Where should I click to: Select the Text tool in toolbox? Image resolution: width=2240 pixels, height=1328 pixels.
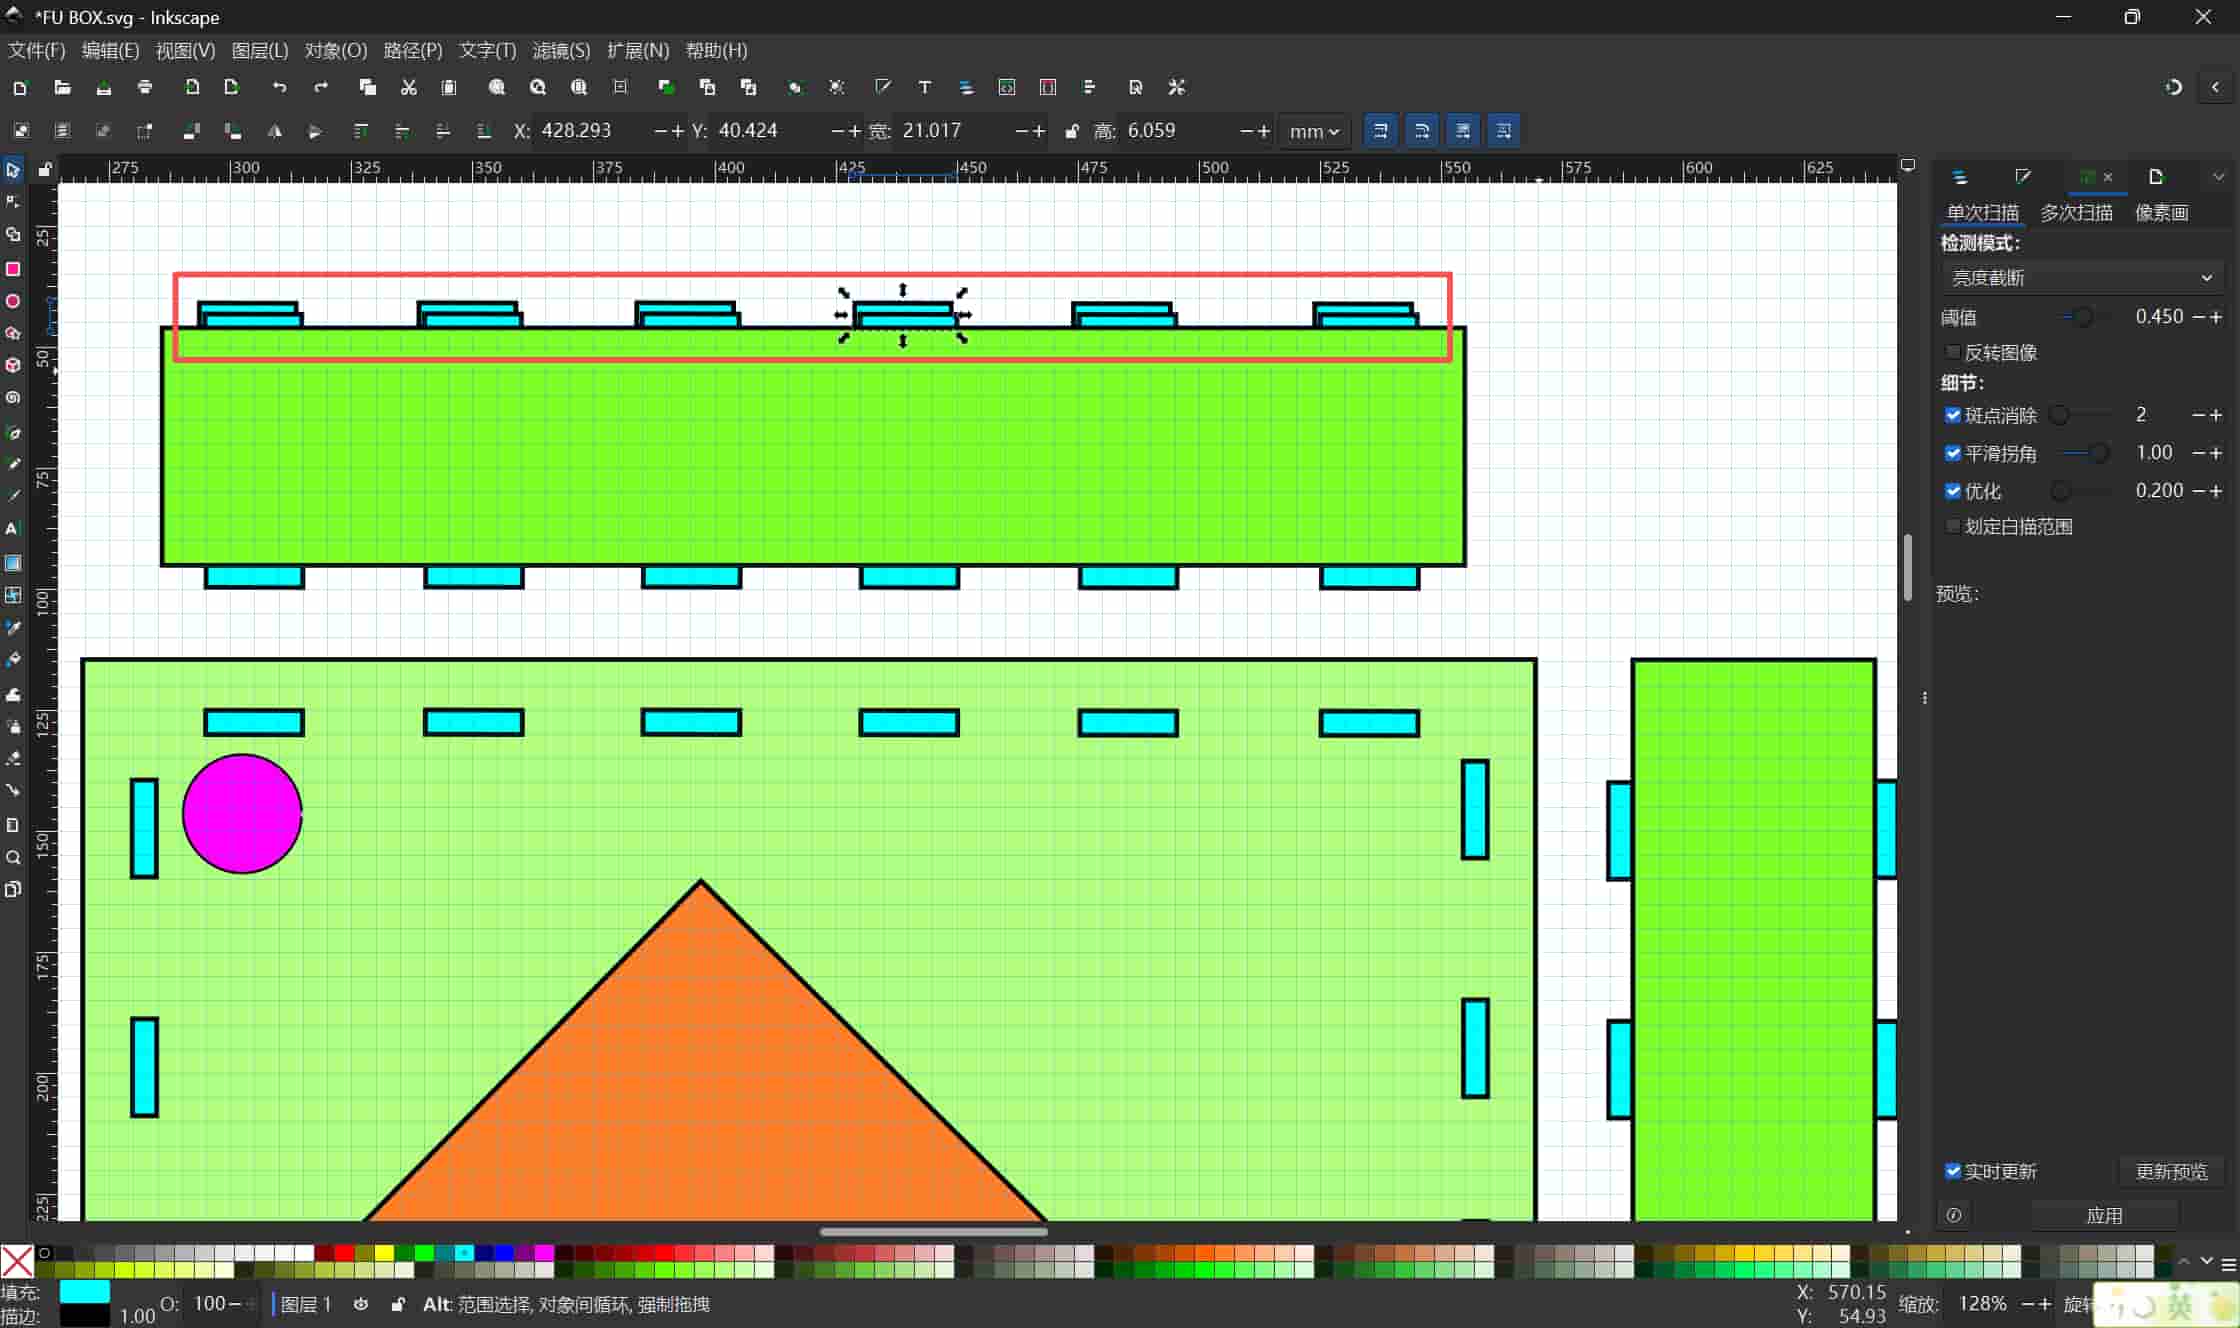tap(13, 528)
